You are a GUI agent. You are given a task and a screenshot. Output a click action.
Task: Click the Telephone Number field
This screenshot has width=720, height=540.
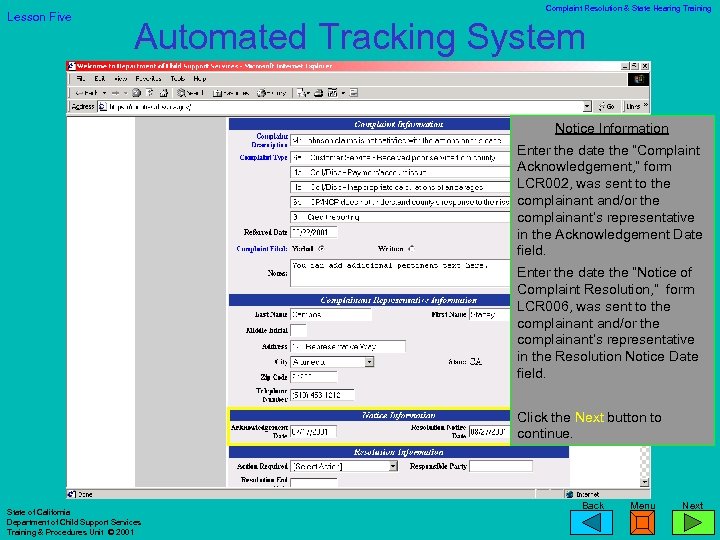coord(322,395)
